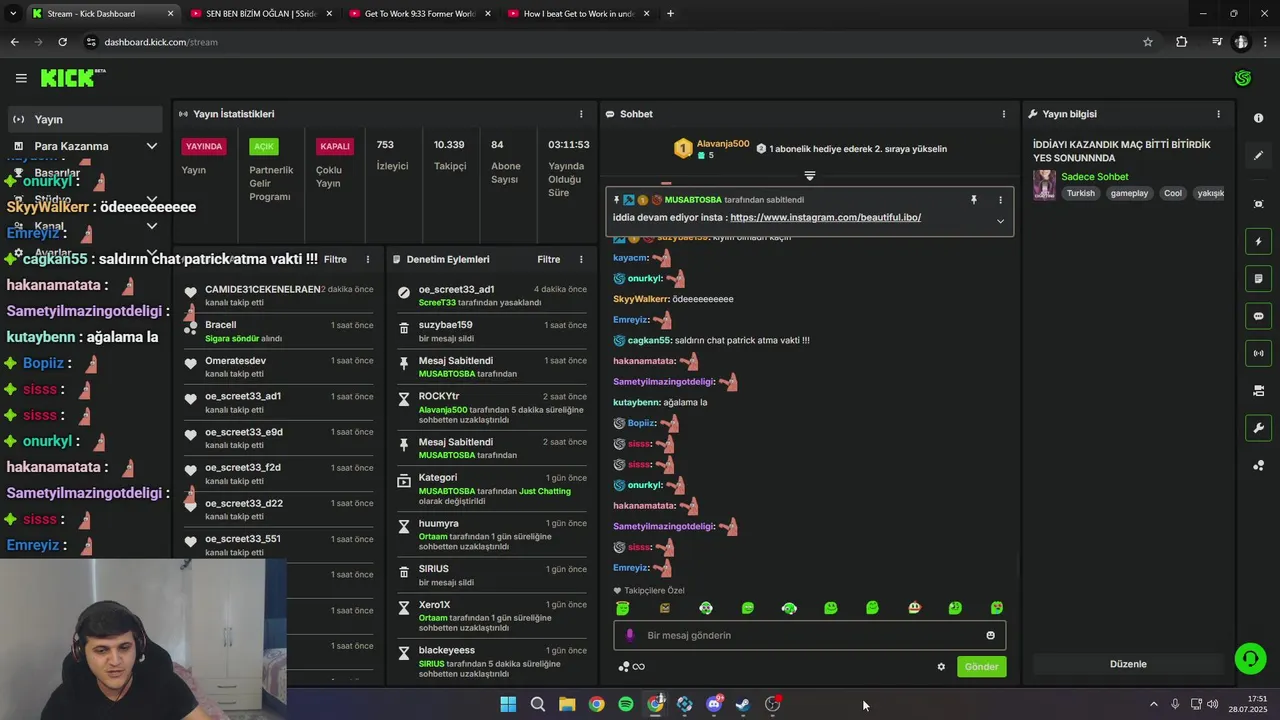The width and height of the screenshot is (1280, 720).
Task: Toggle the chat bubble panel button
Action: 1258,316
